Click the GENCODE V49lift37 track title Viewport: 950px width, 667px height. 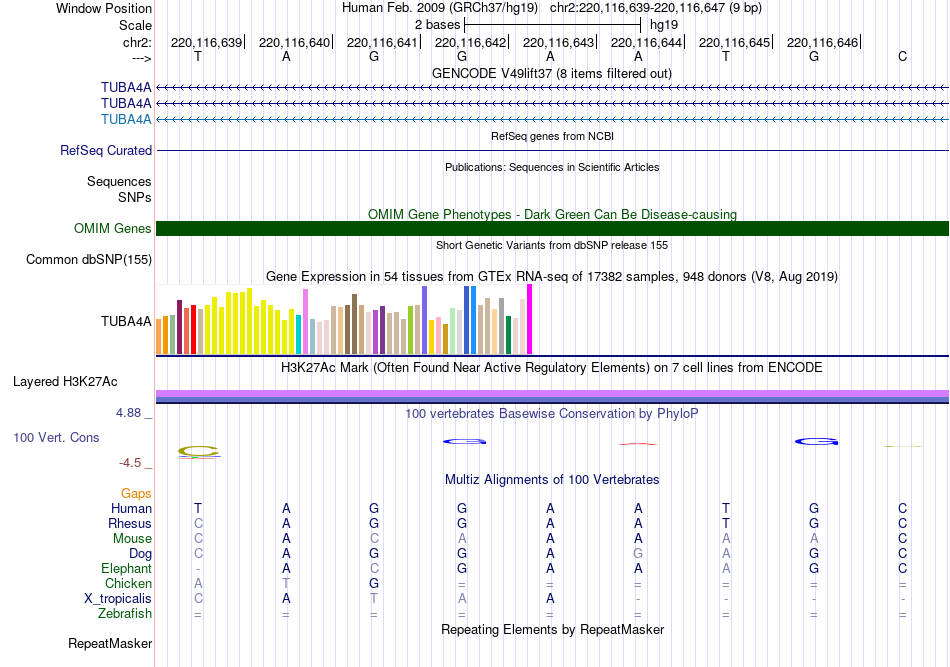tap(552, 73)
